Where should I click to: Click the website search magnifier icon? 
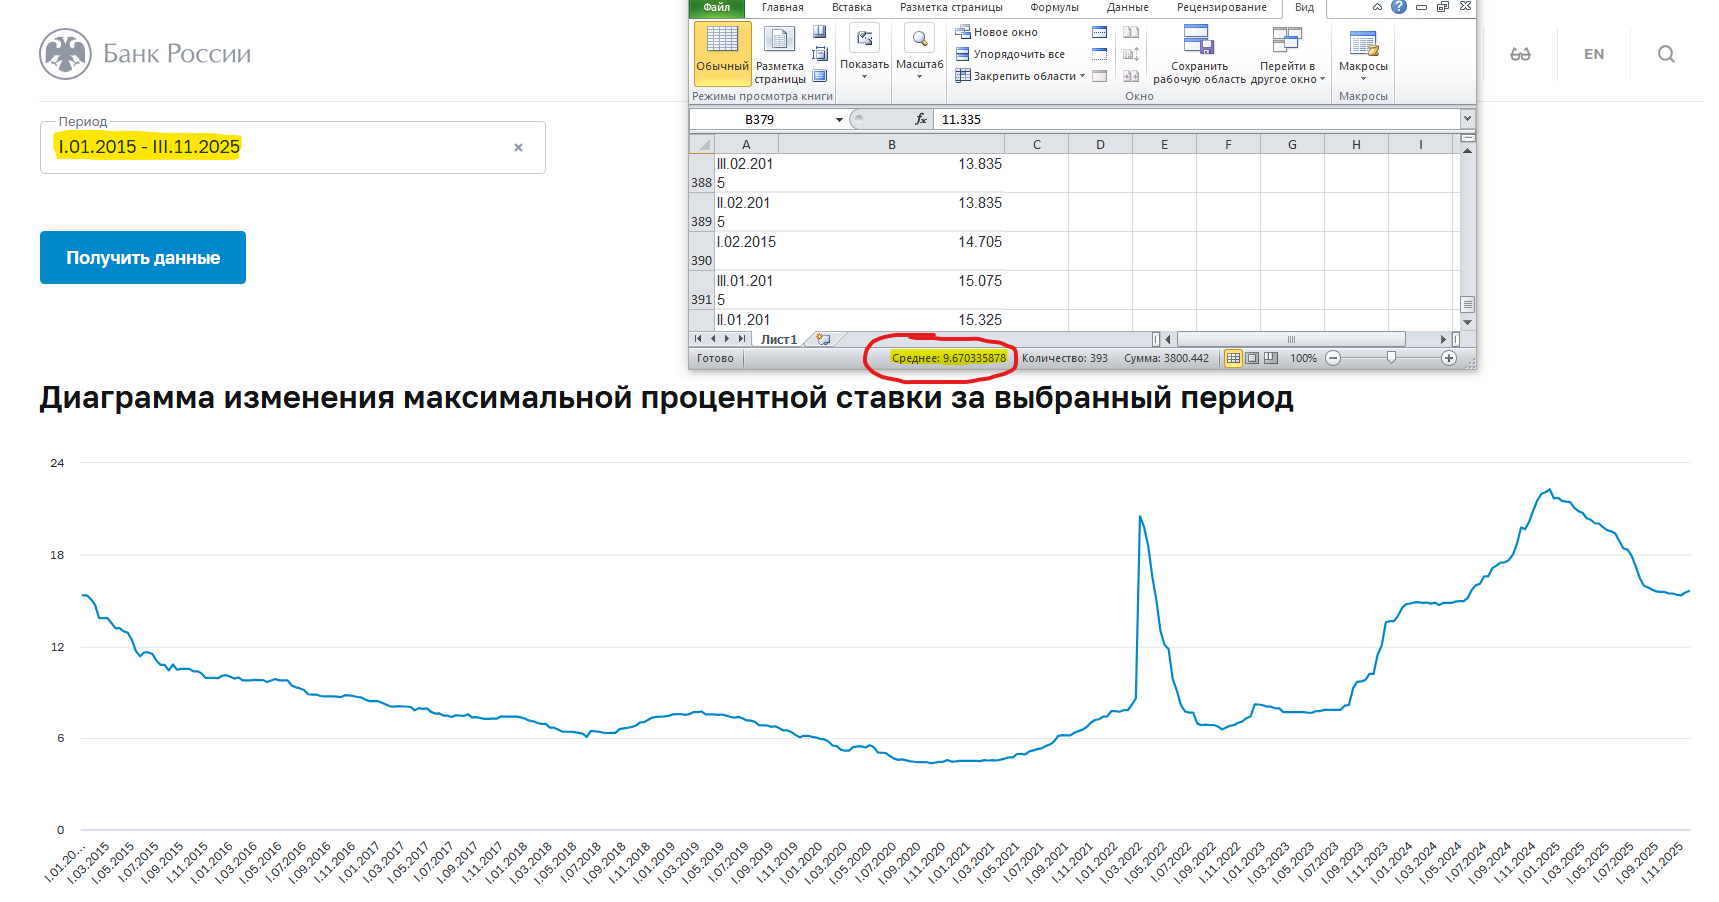[x=1666, y=54]
